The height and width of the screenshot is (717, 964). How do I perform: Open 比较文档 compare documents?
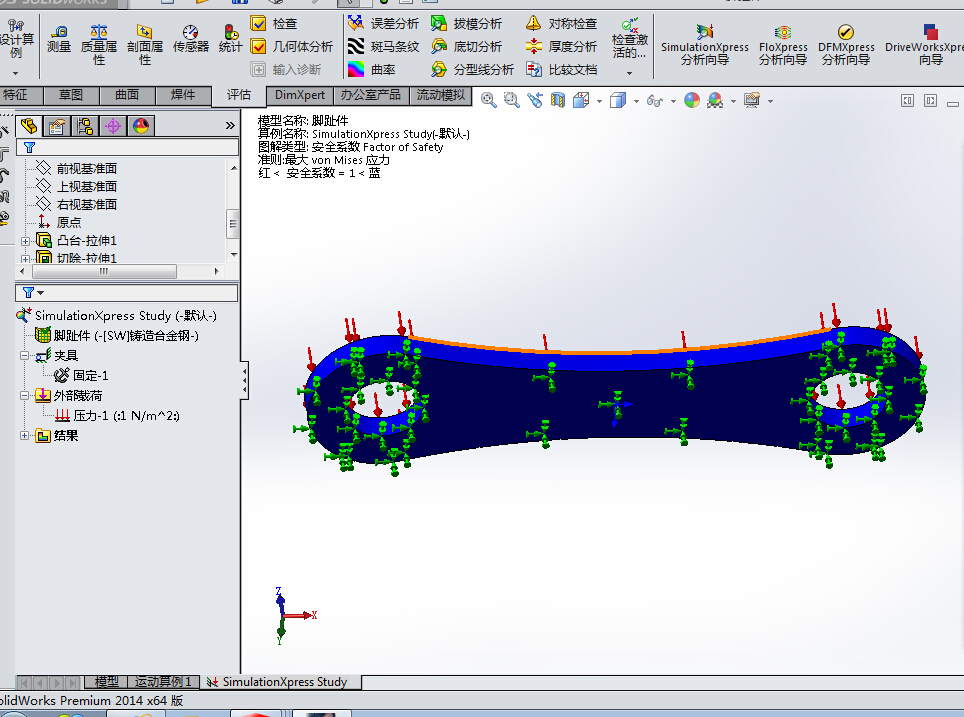pos(561,69)
